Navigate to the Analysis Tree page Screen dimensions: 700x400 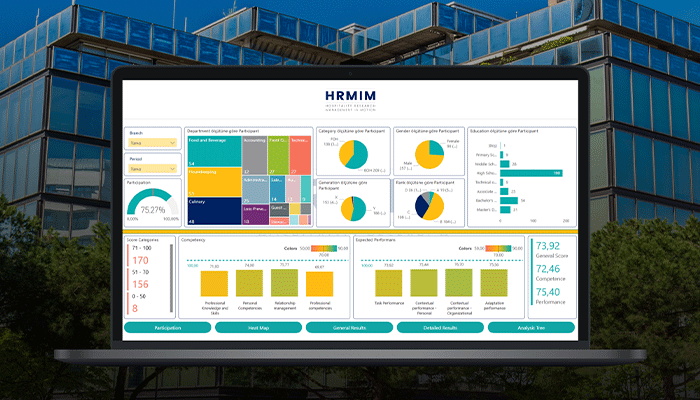(x=531, y=327)
